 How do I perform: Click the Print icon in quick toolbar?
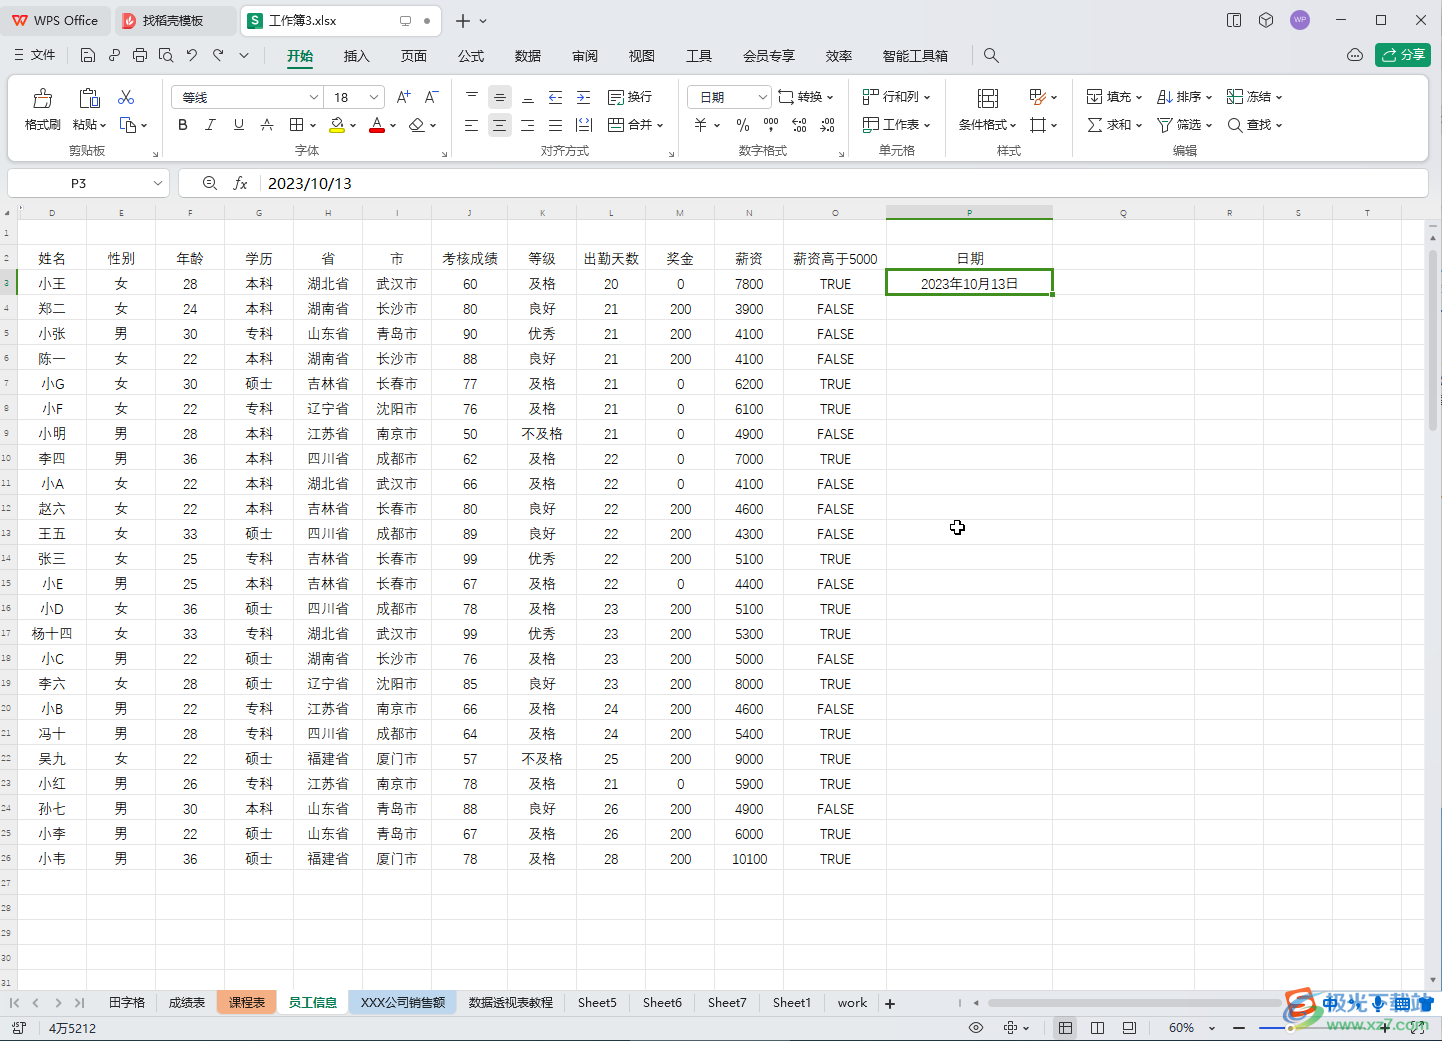pyautogui.click(x=140, y=56)
